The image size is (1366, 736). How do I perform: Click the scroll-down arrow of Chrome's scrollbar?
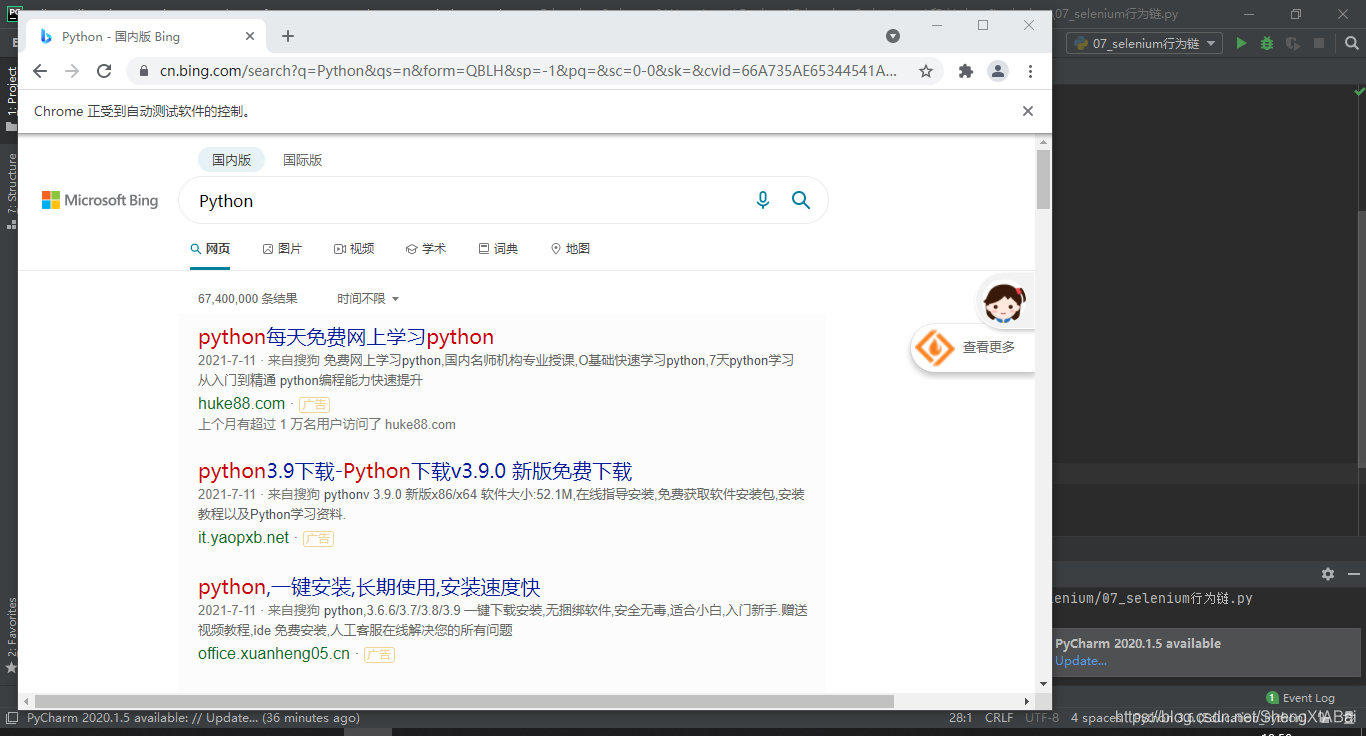click(x=1044, y=684)
